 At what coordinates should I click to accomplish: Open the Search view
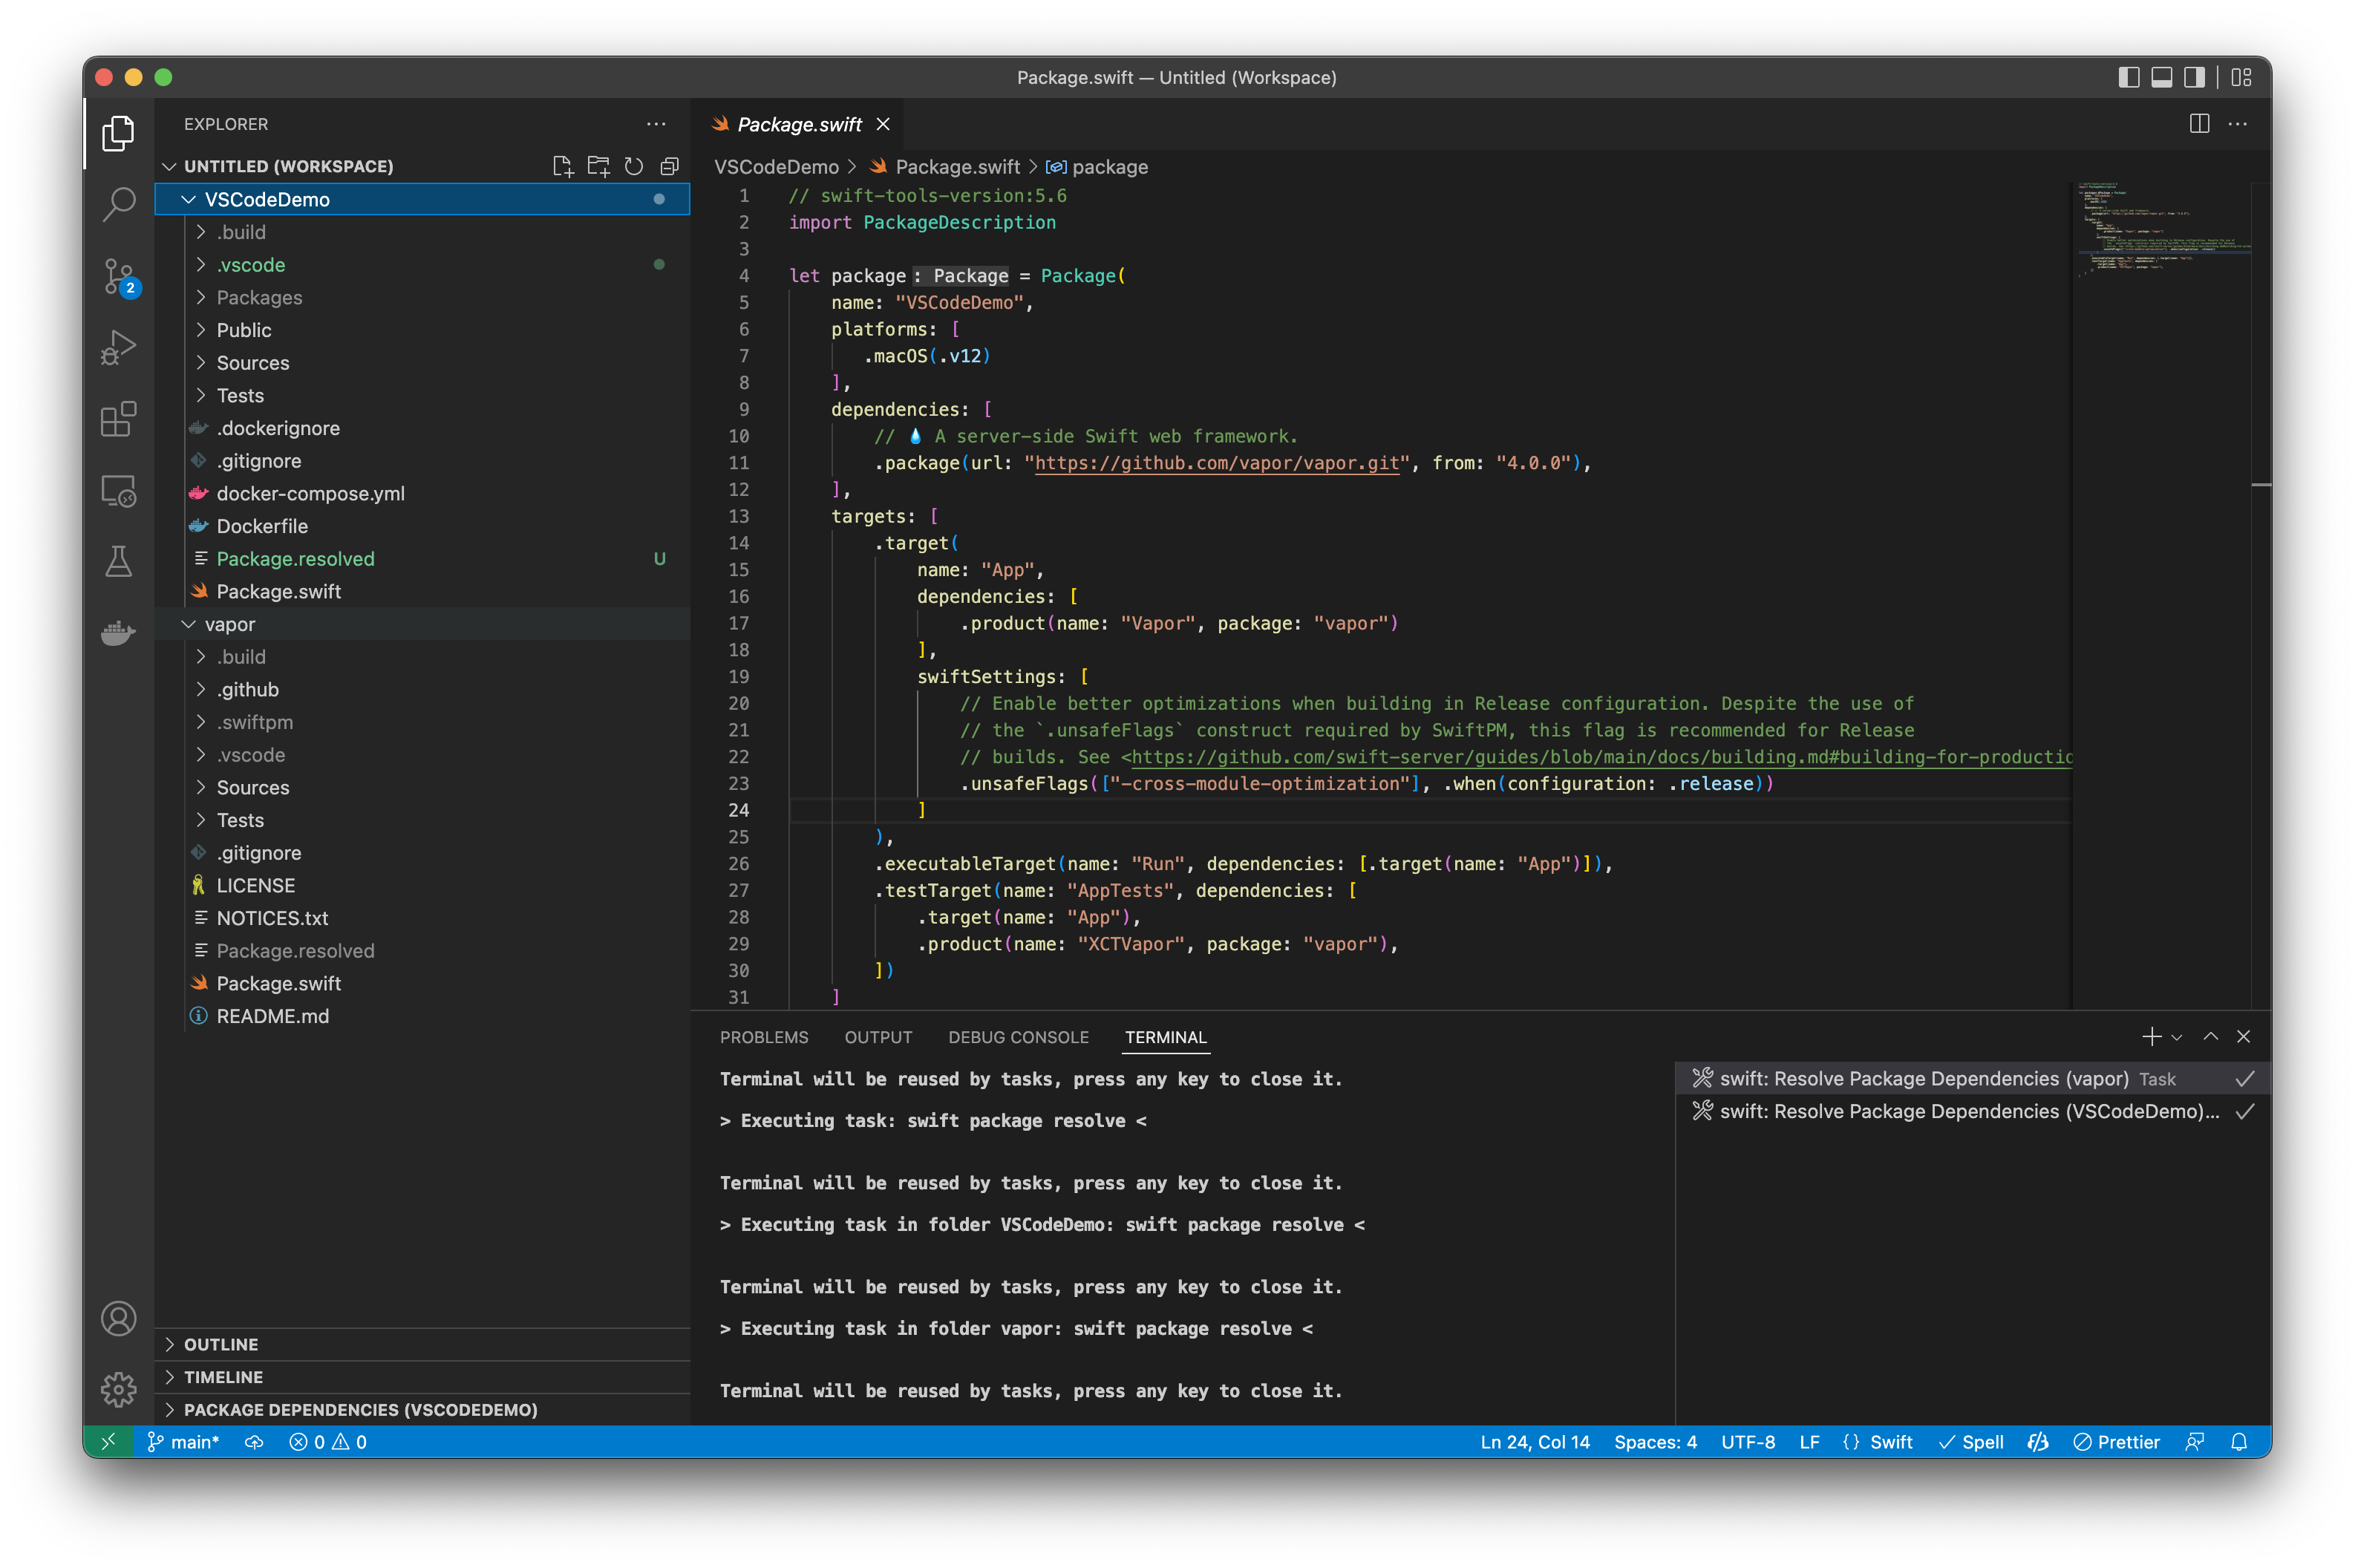coord(117,203)
